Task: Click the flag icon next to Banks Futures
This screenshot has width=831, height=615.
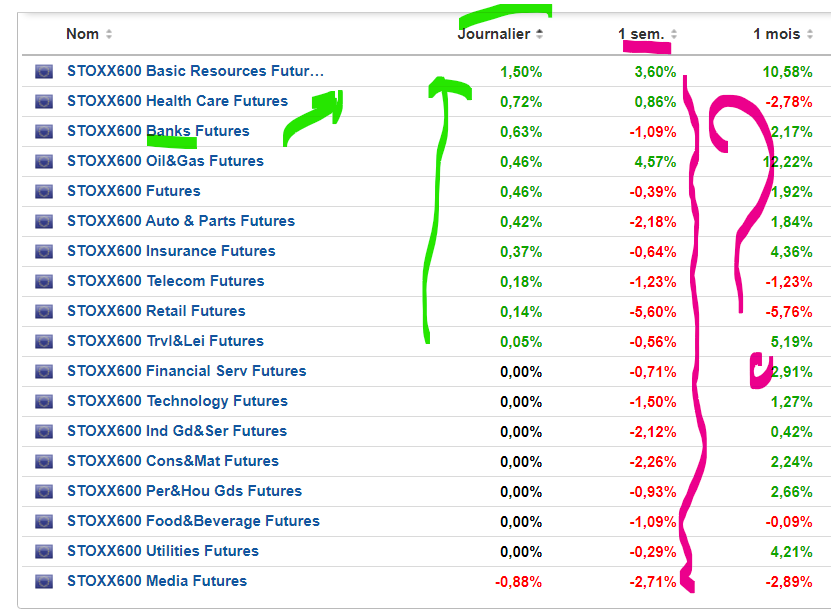Action: click(x=44, y=131)
